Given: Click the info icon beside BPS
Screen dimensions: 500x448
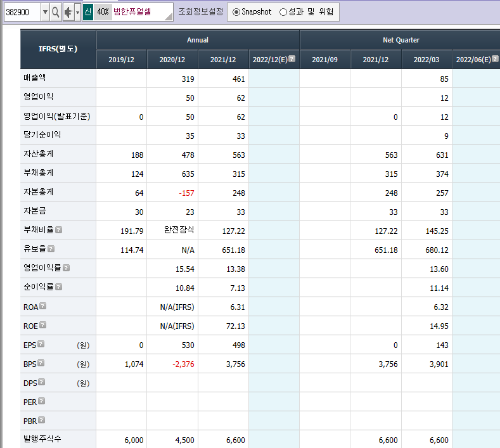Looking at the screenshot, I should [x=41, y=363].
